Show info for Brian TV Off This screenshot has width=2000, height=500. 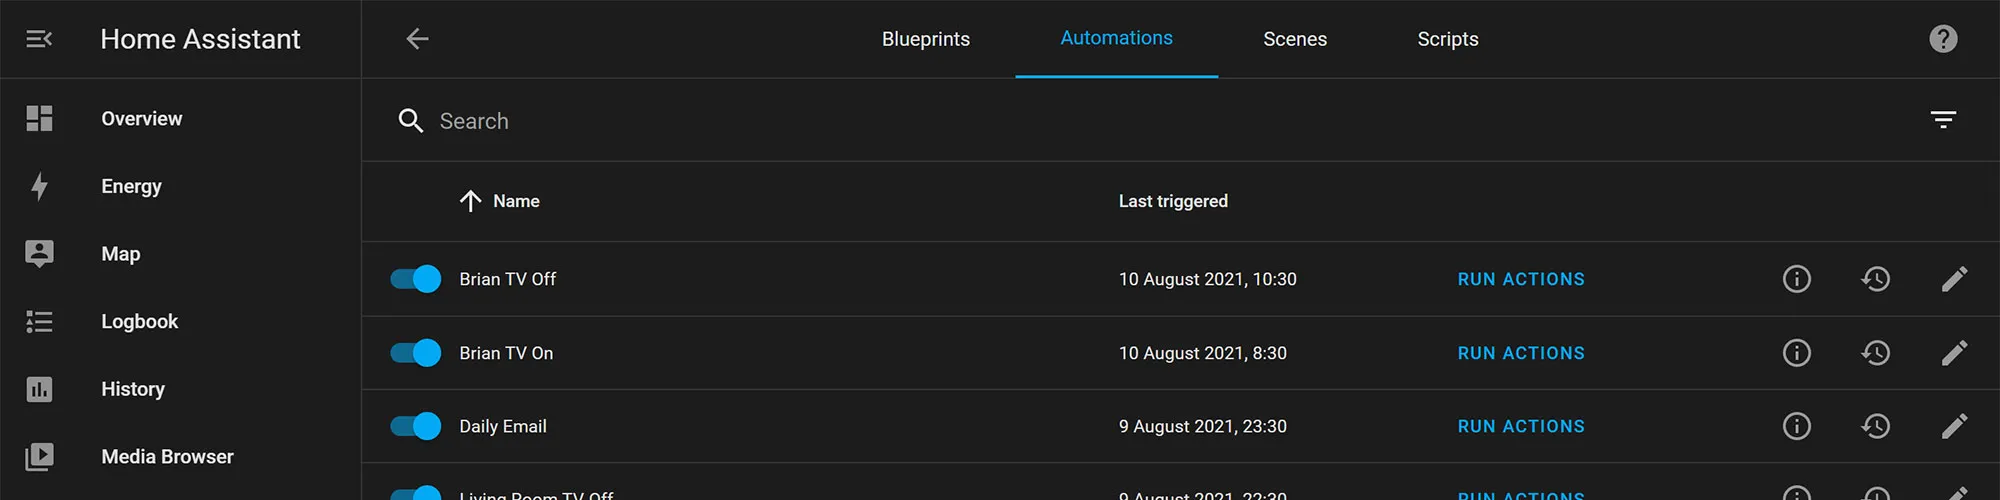coord(1796,279)
